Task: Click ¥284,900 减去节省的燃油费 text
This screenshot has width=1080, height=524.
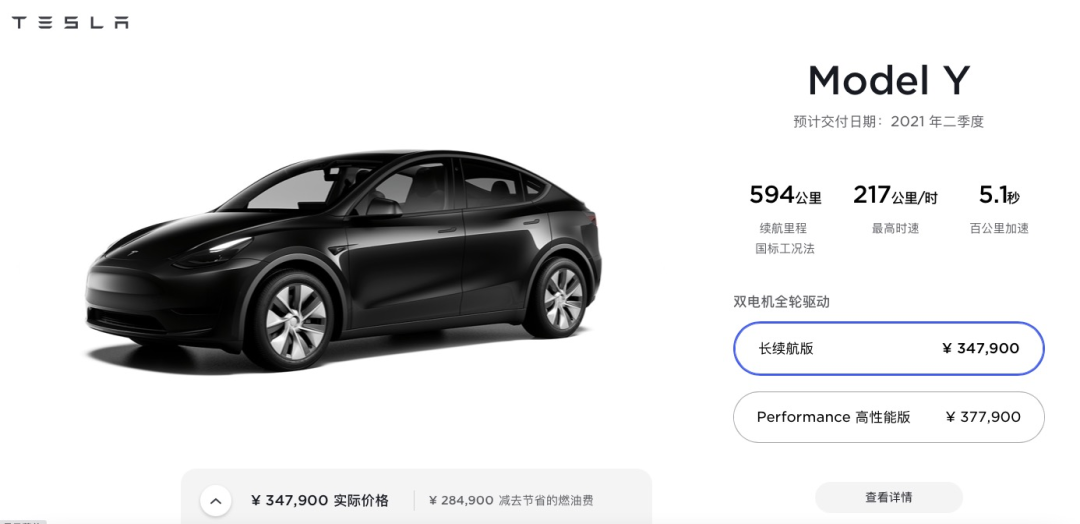Action: 510,501
